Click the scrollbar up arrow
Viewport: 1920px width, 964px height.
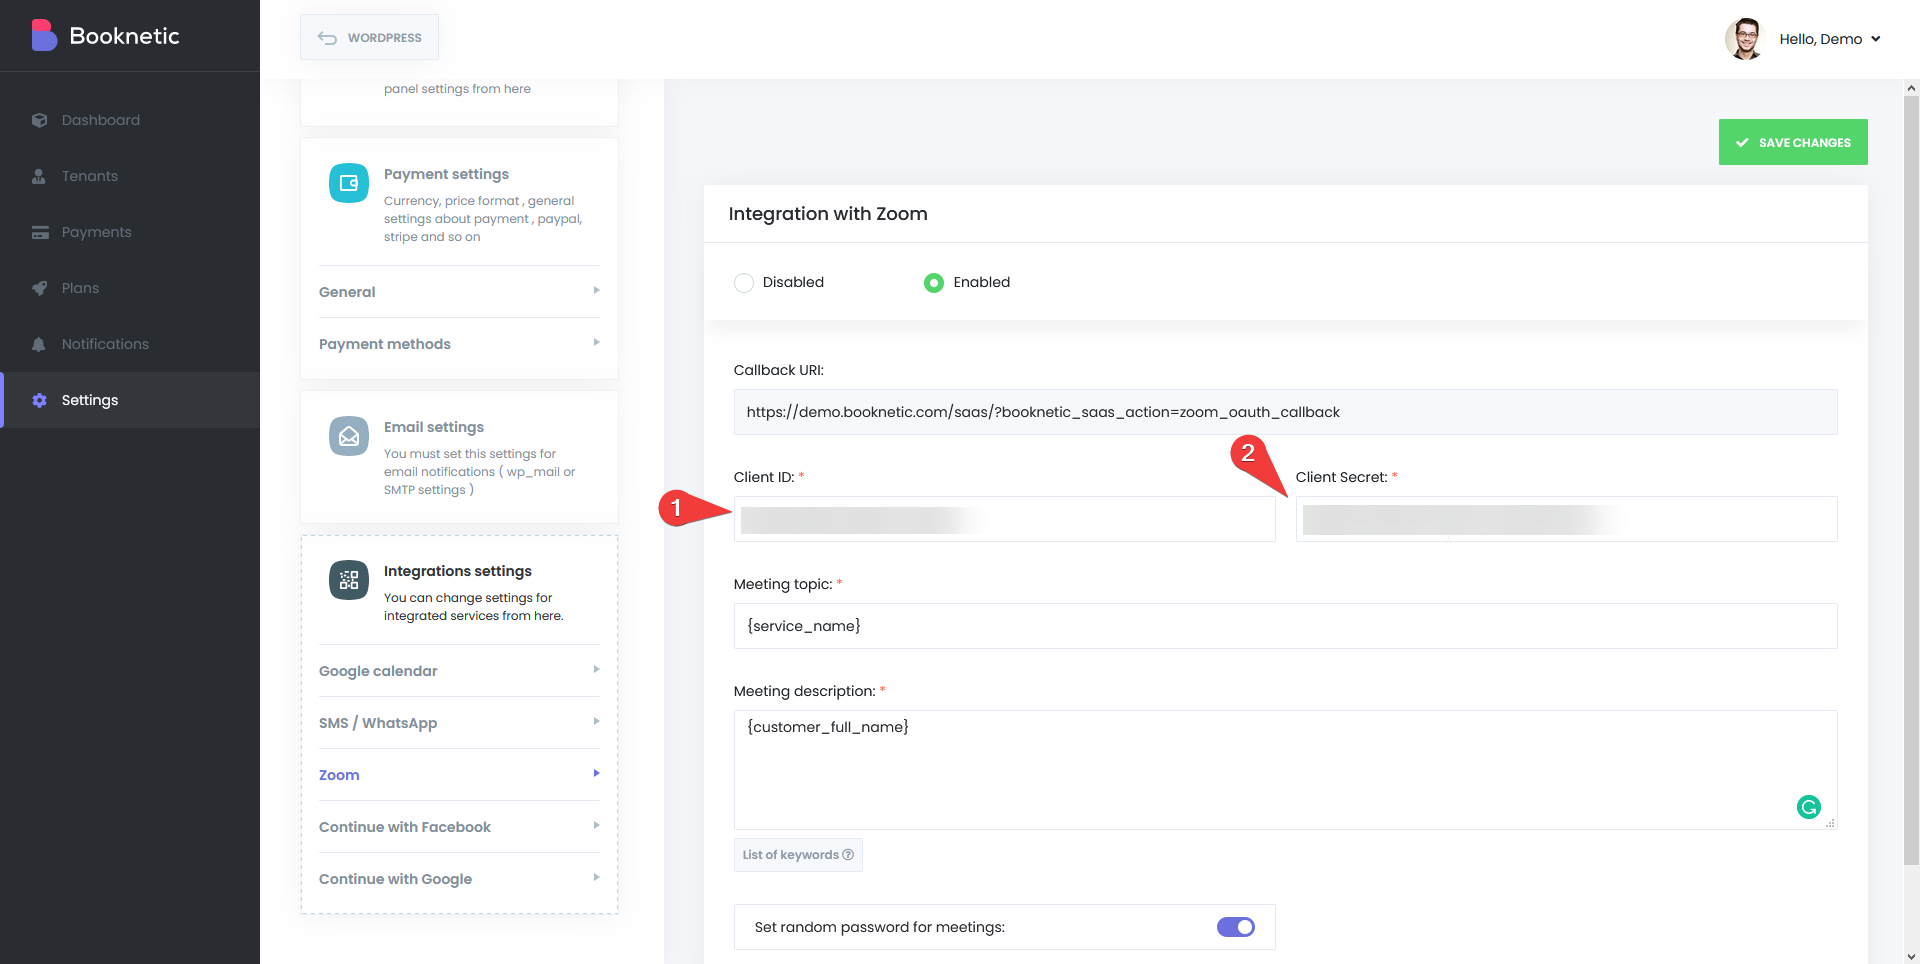(x=1911, y=88)
